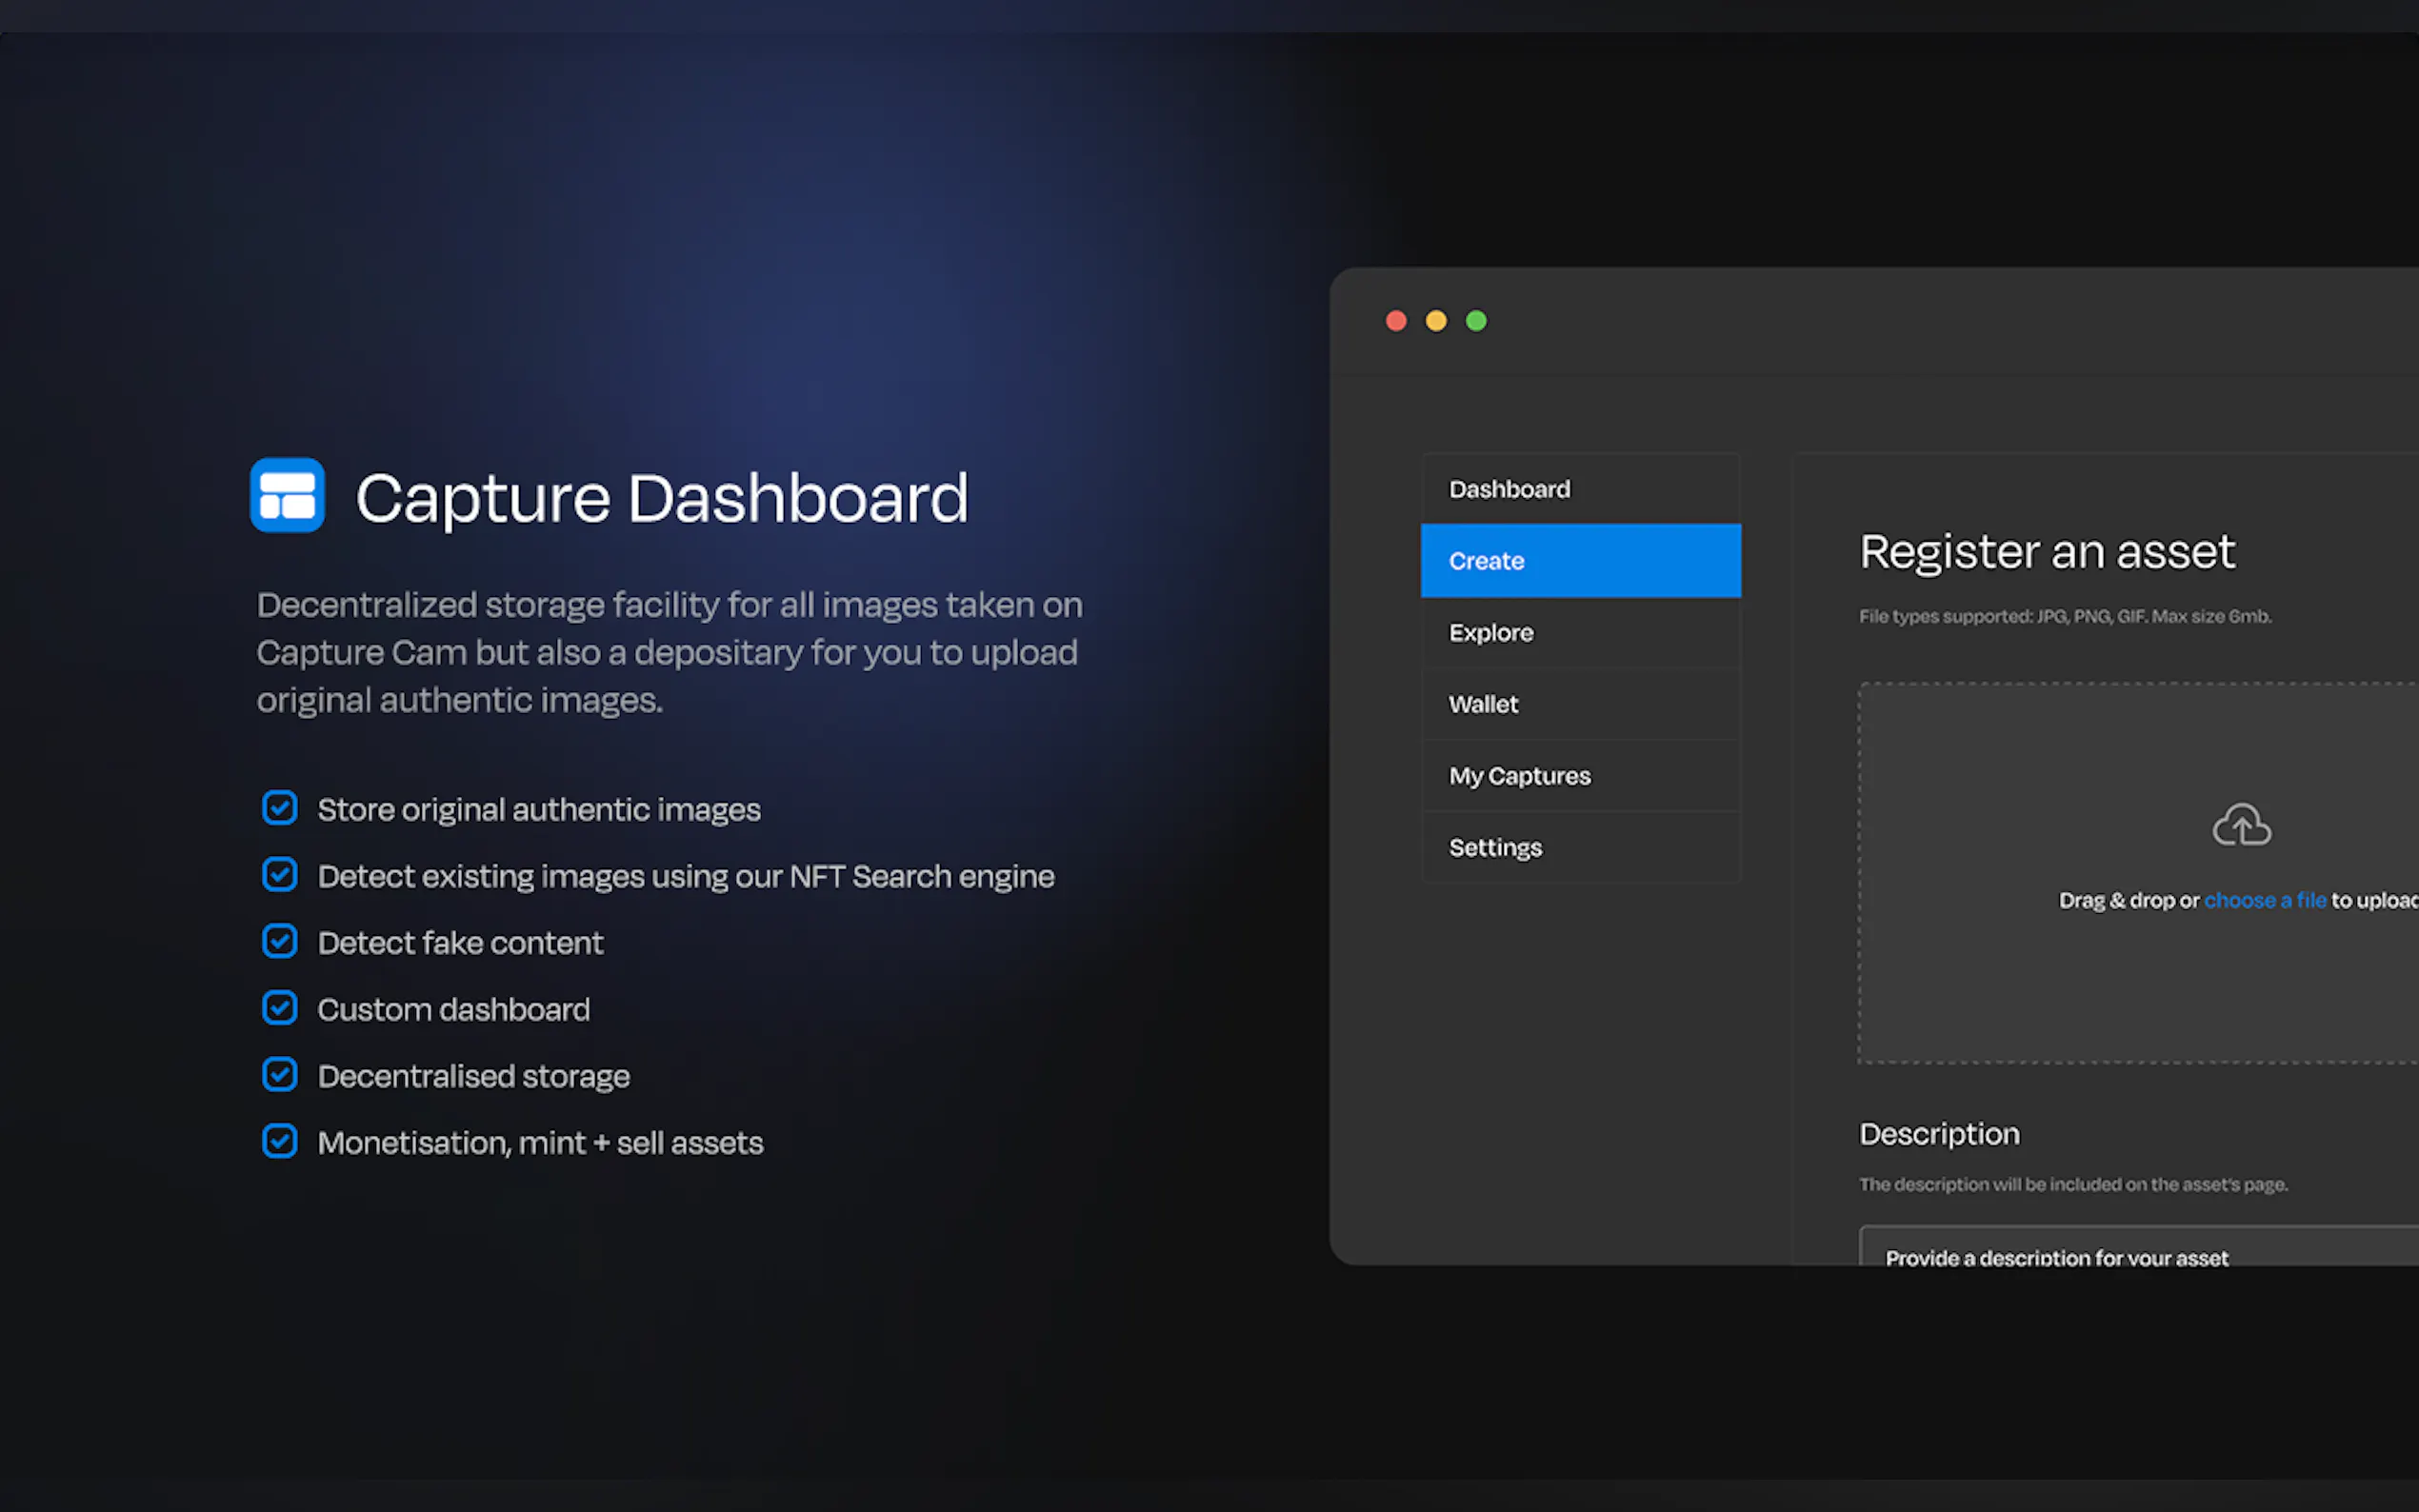Click the red window close dot

point(1396,321)
